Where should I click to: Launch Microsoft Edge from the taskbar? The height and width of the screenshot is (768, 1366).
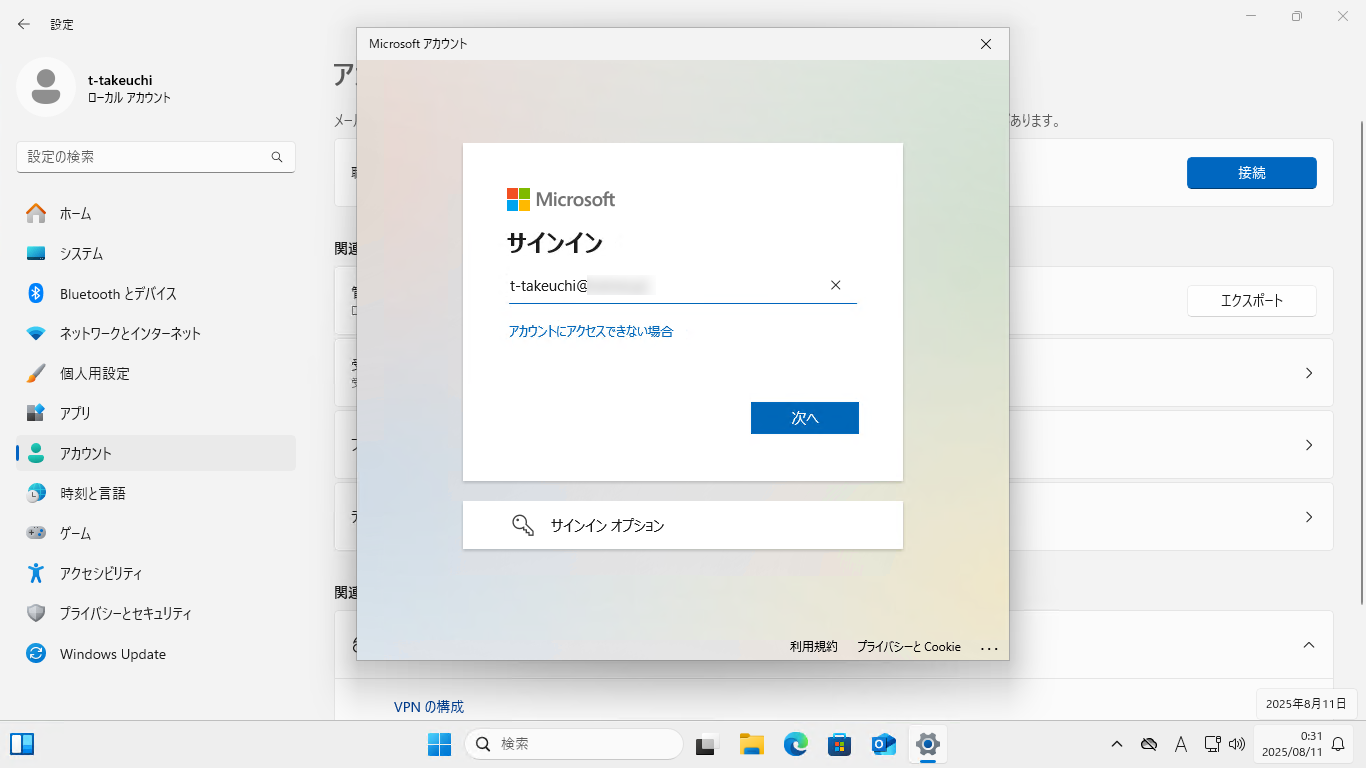click(x=796, y=744)
